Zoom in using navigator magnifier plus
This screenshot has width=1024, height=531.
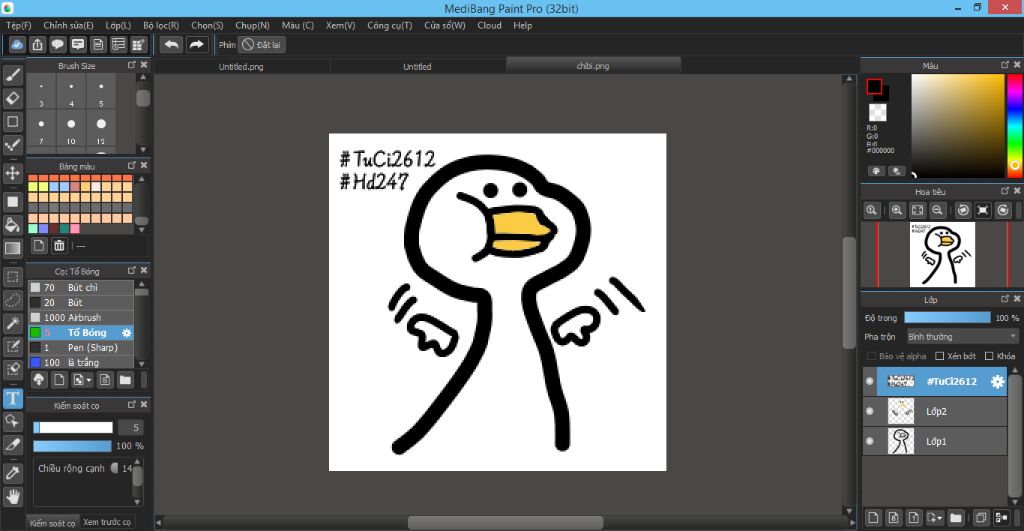pos(897,210)
